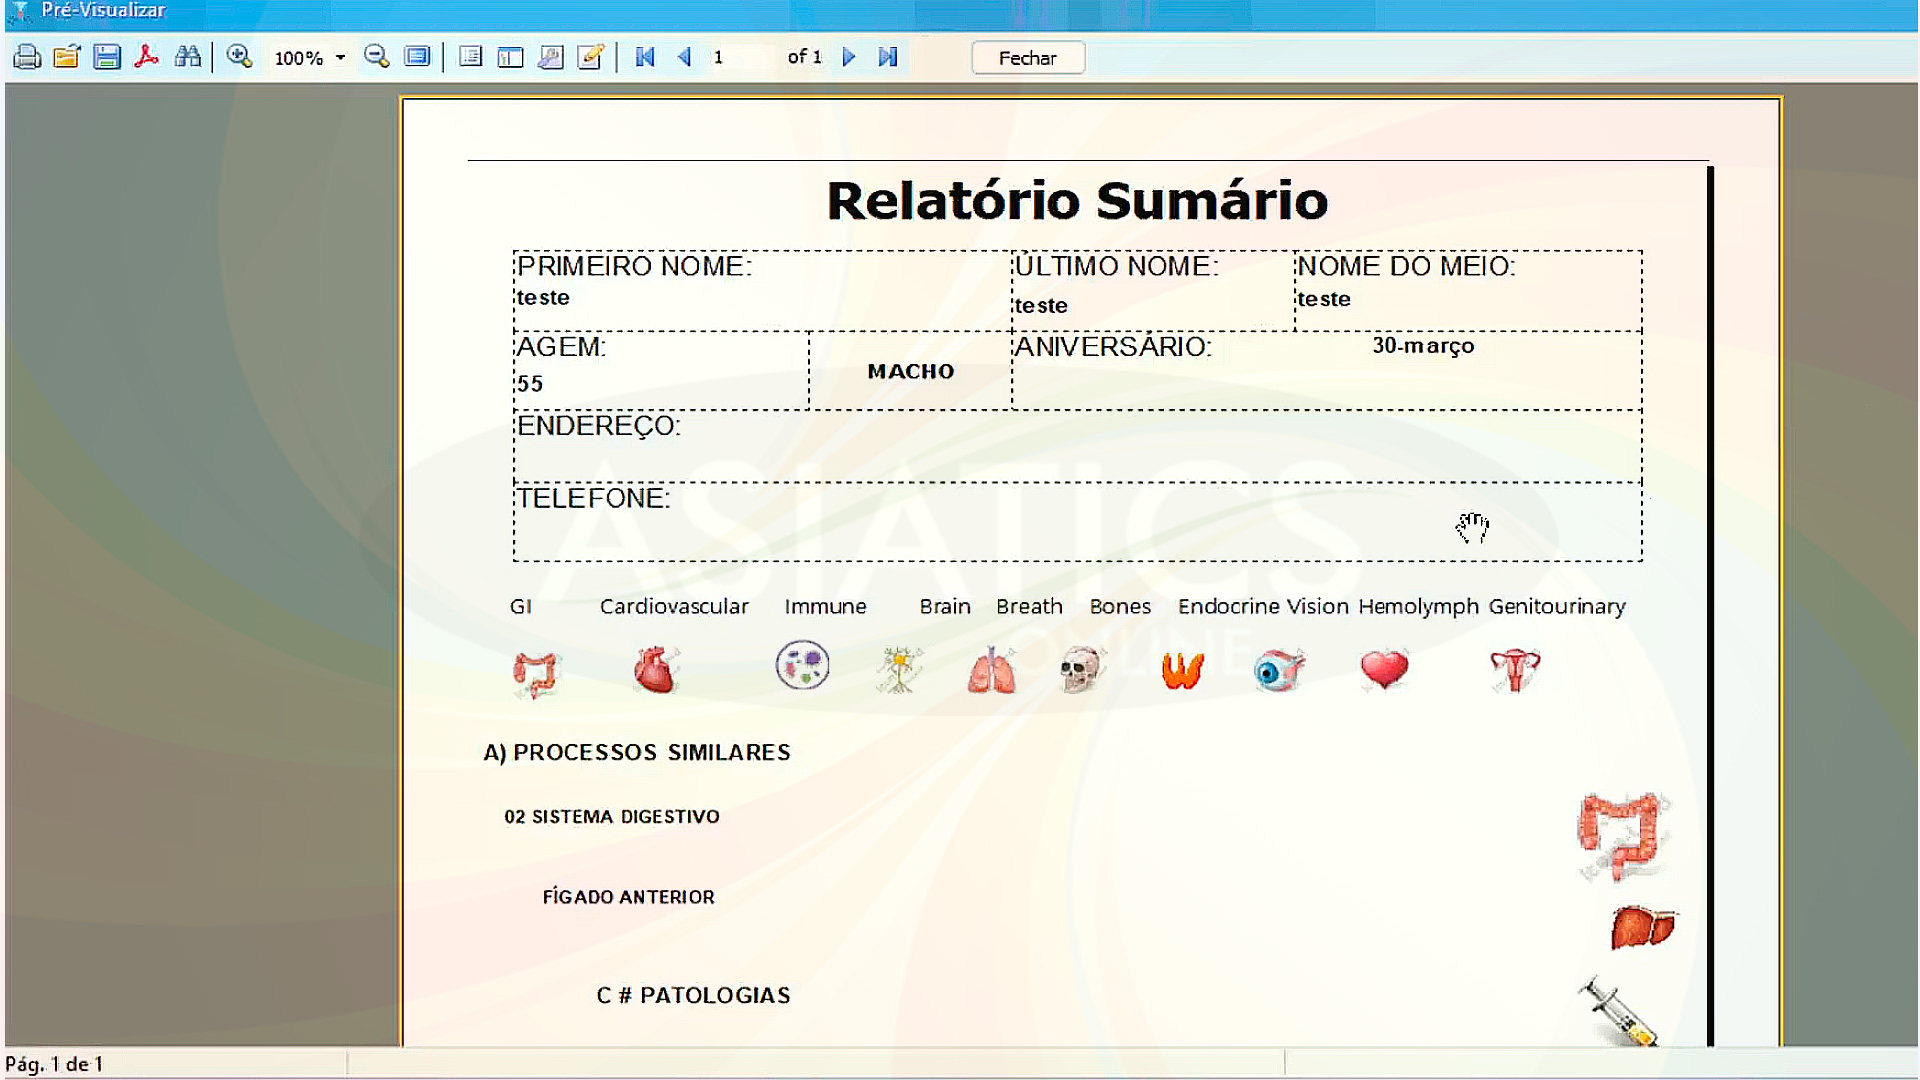This screenshot has width=1920, height=1080.
Task: Show the report outline panel icon
Action: (470, 57)
